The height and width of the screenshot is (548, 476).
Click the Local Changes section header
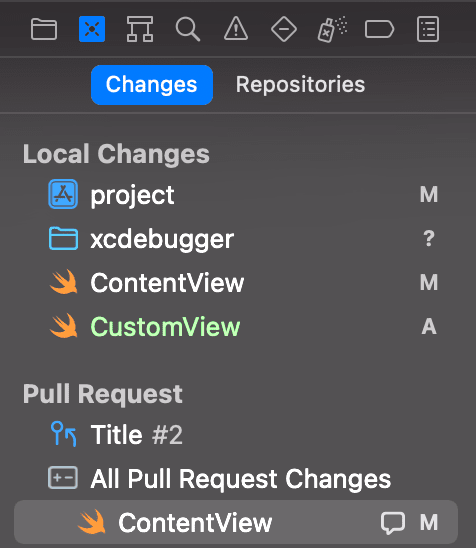[116, 154]
